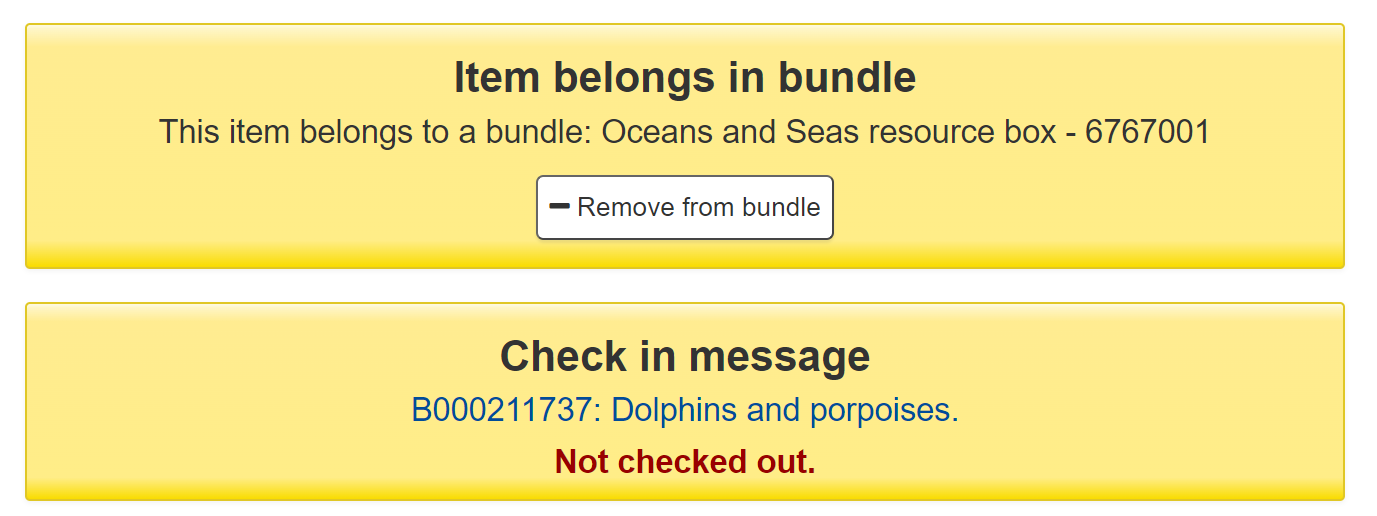Click the bundle number 6767001

1147,132
